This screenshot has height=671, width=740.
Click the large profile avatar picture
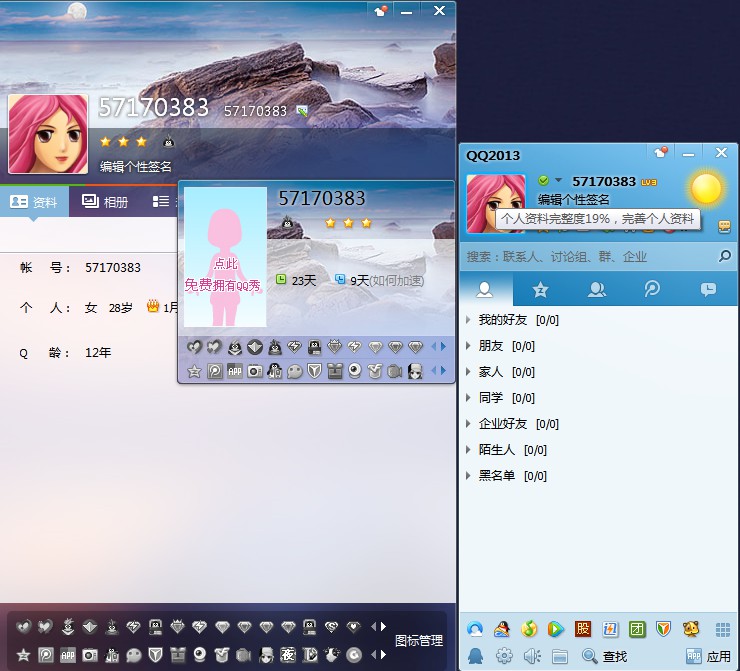point(48,134)
